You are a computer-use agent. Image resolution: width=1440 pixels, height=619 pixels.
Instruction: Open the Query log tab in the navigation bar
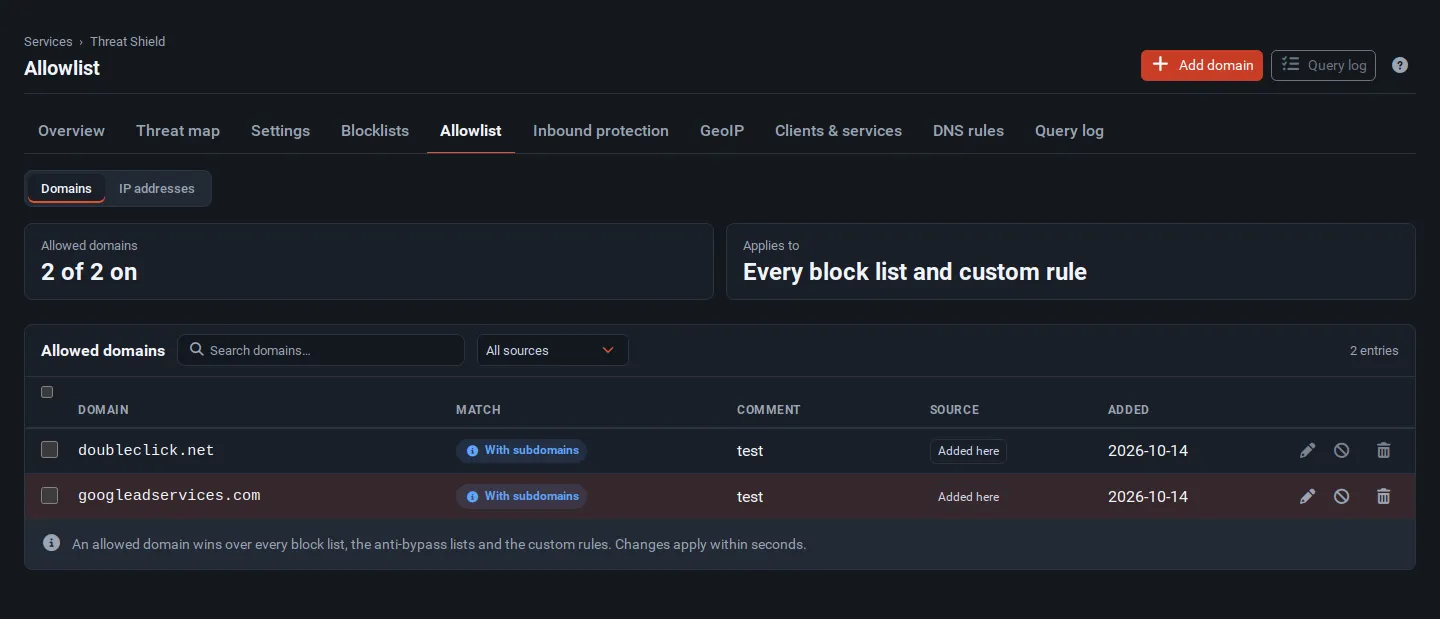click(x=1069, y=131)
